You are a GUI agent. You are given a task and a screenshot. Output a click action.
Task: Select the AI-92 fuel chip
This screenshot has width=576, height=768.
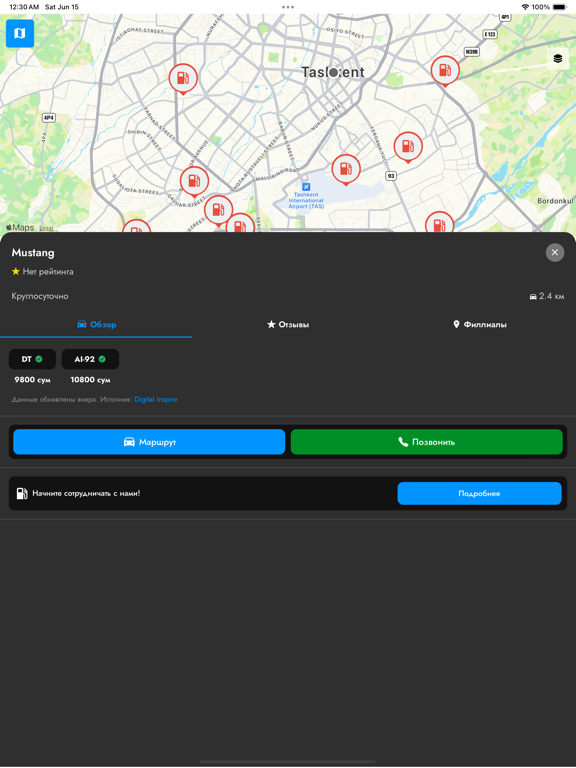(x=90, y=359)
